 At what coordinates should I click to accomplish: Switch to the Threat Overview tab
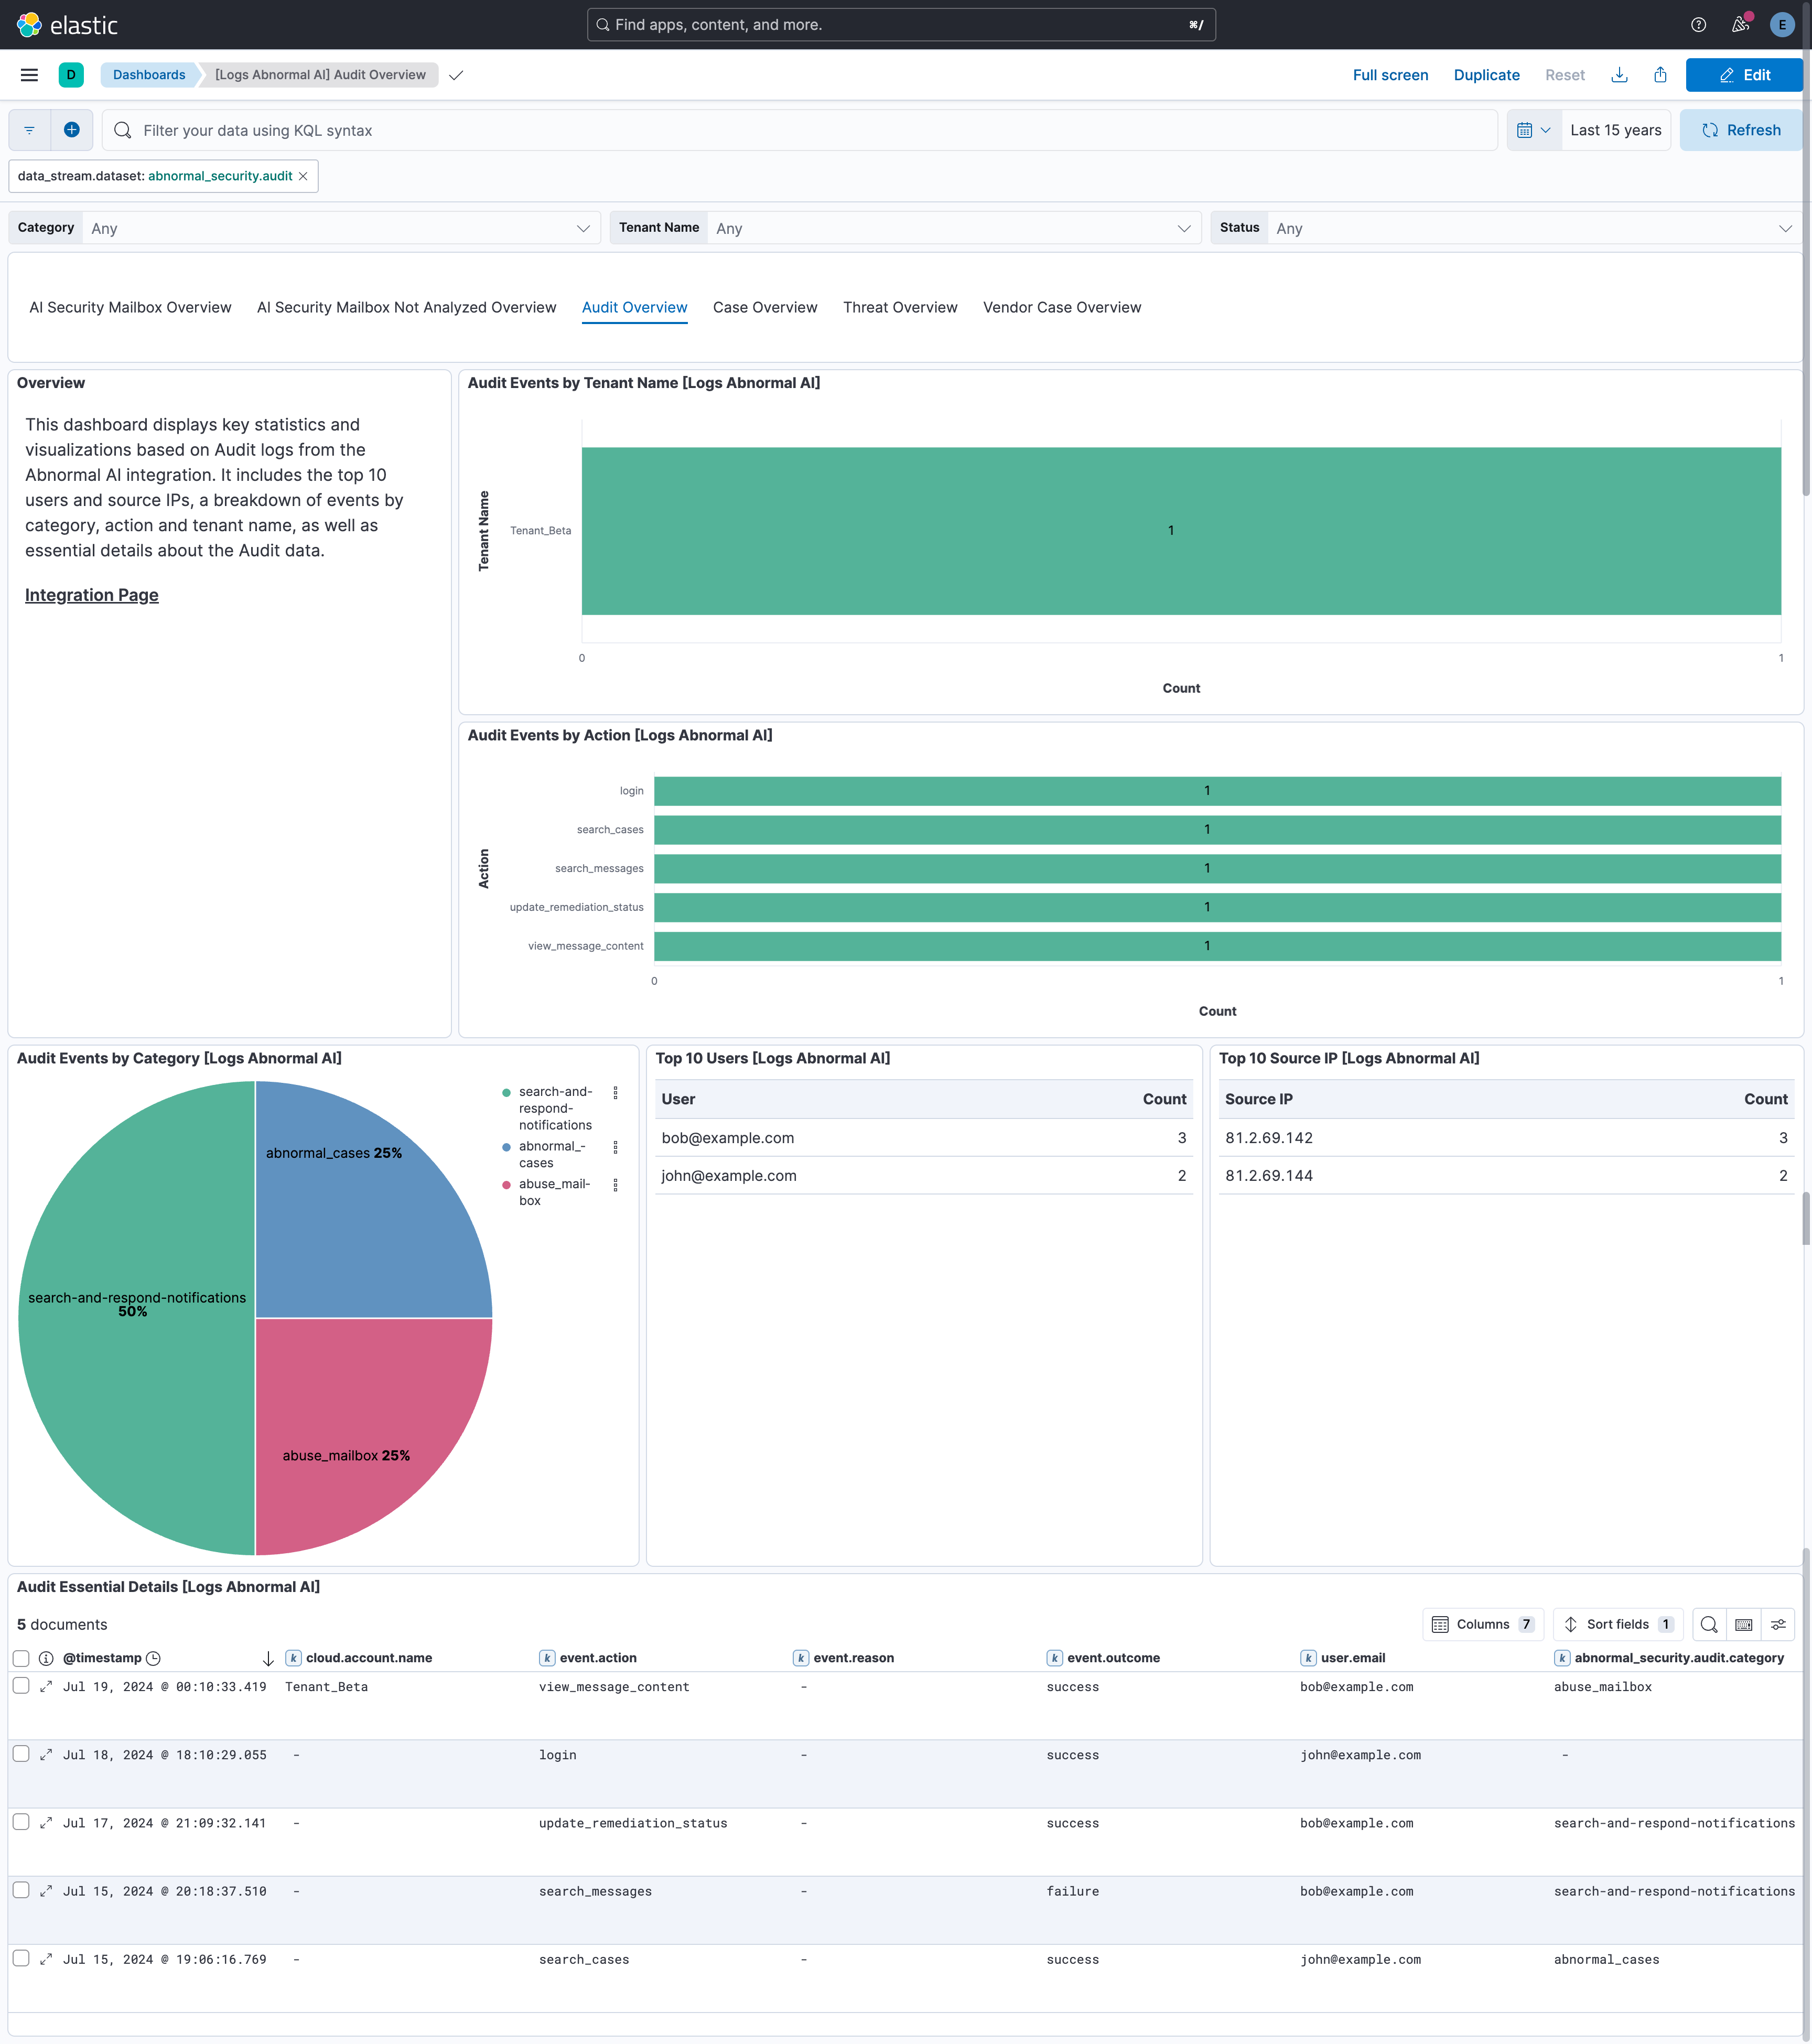899,307
